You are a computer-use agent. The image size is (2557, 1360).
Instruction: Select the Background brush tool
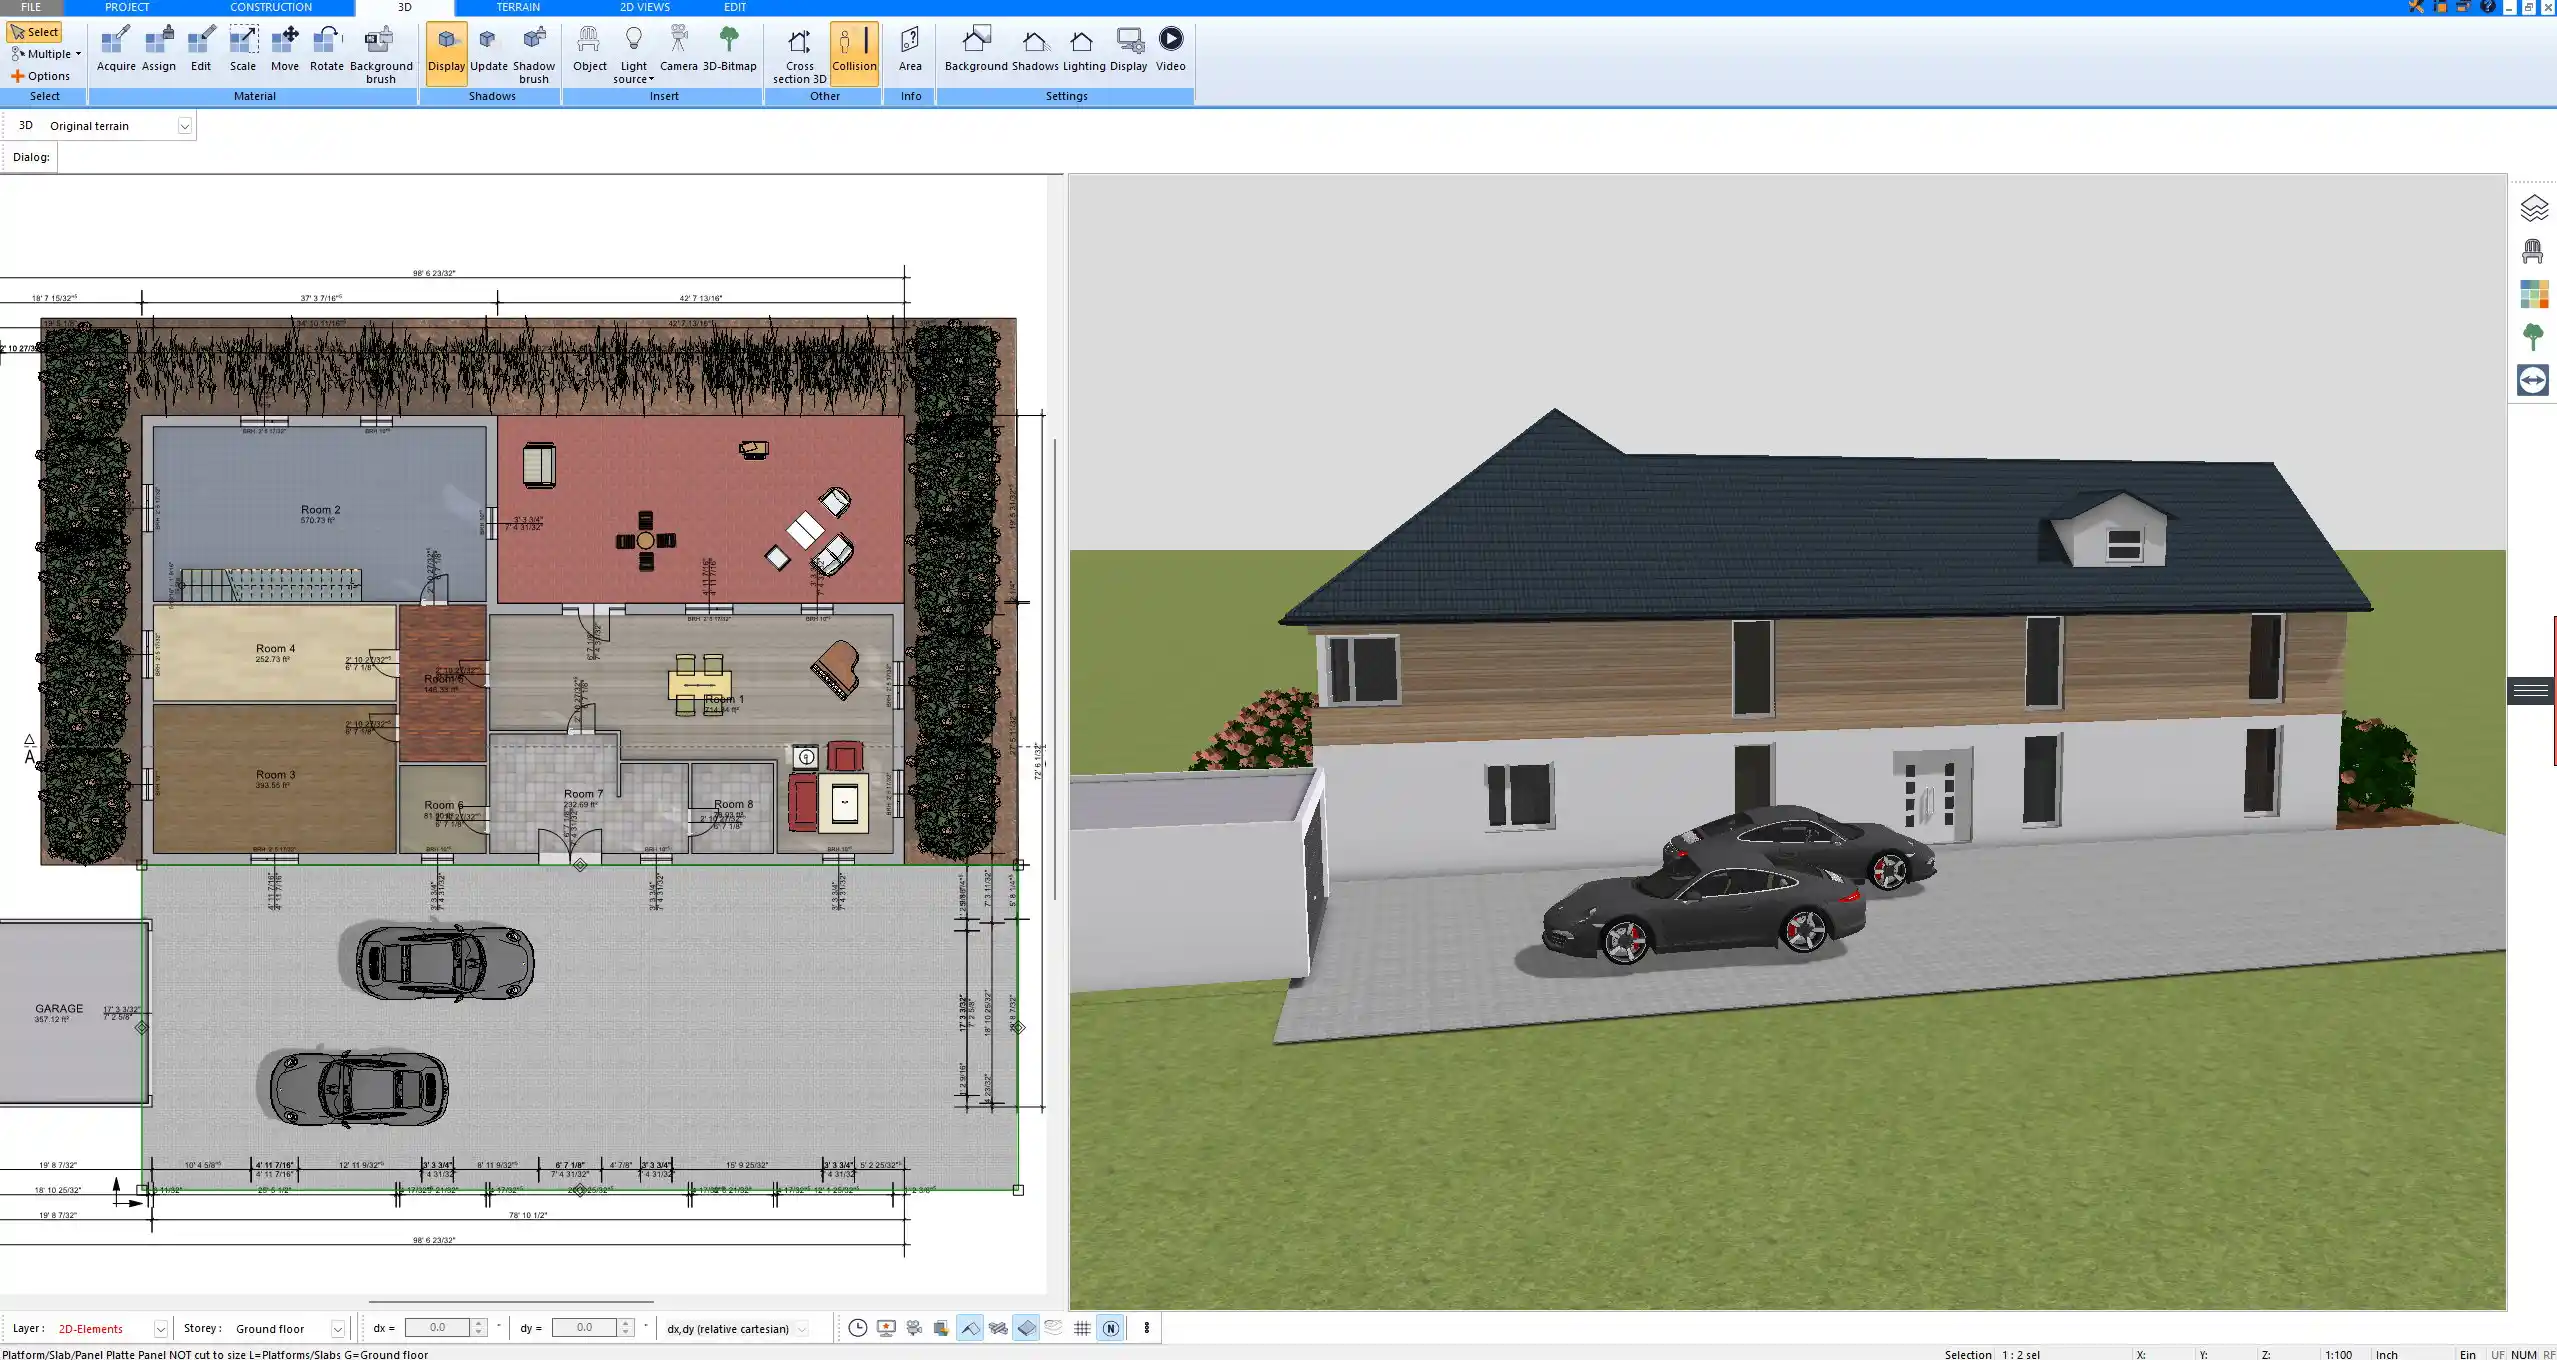pos(381,55)
